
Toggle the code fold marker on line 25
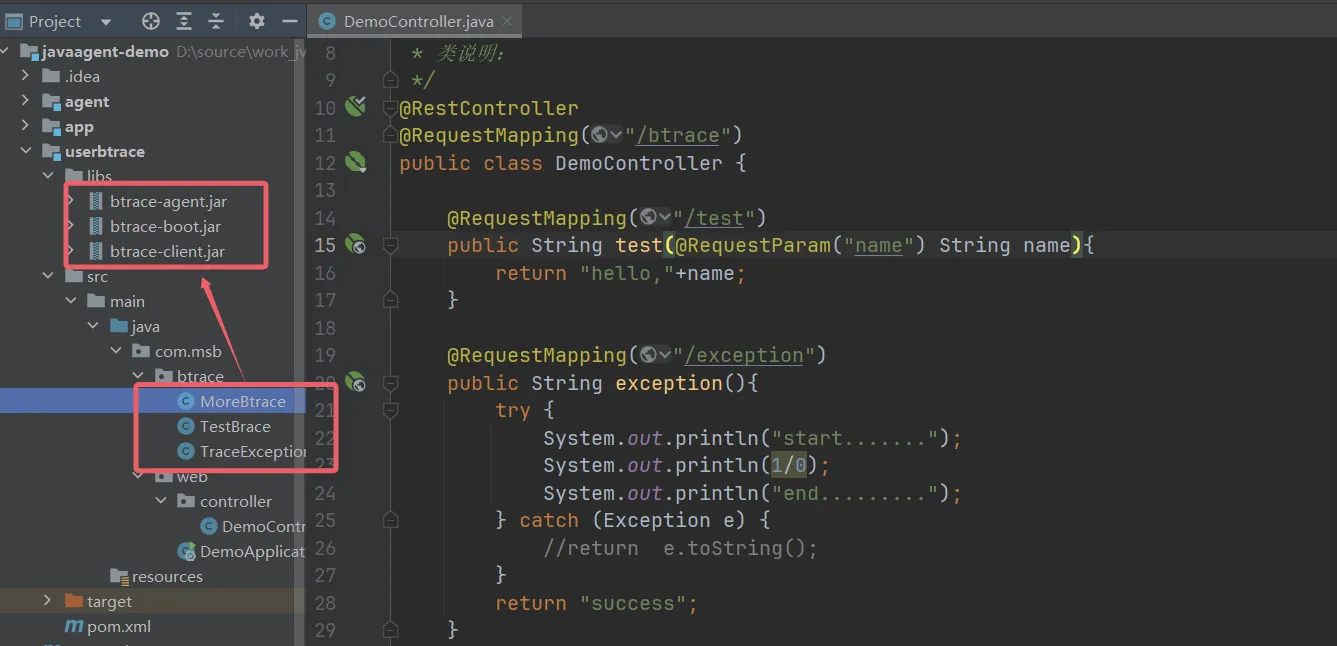[x=391, y=520]
